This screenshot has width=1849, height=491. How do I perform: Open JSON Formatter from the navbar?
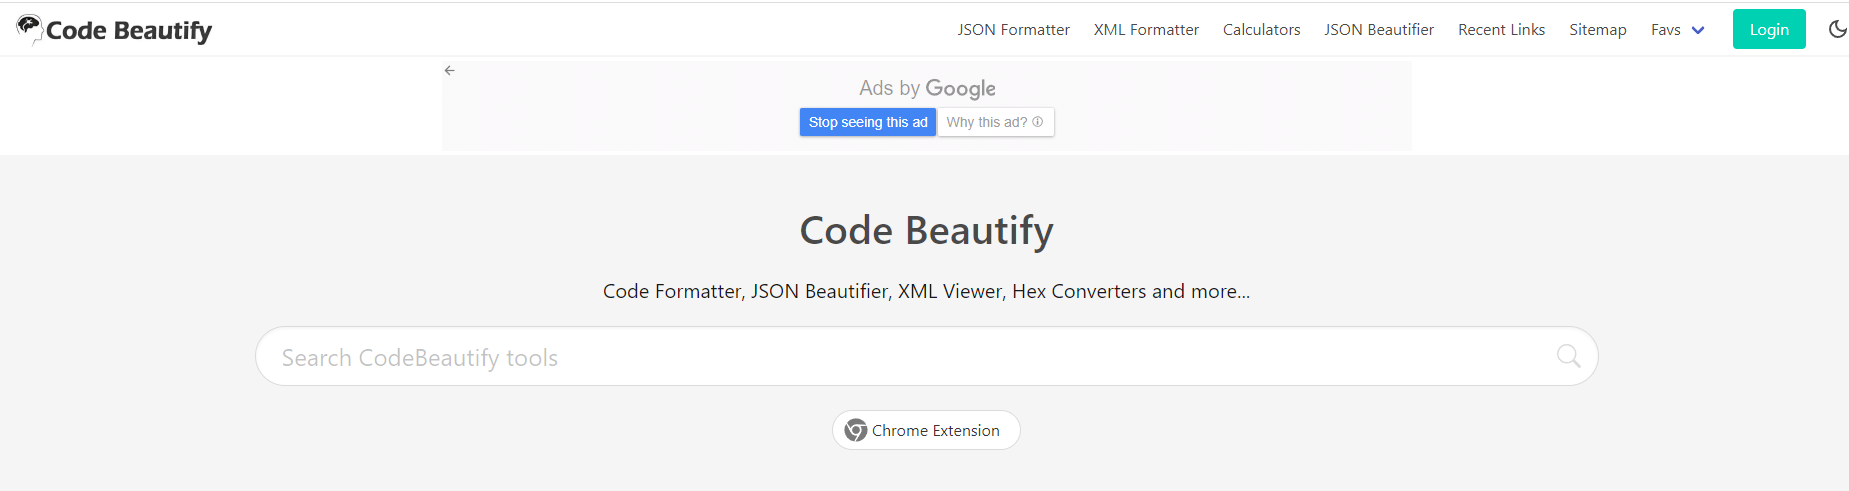(x=1013, y=30)
